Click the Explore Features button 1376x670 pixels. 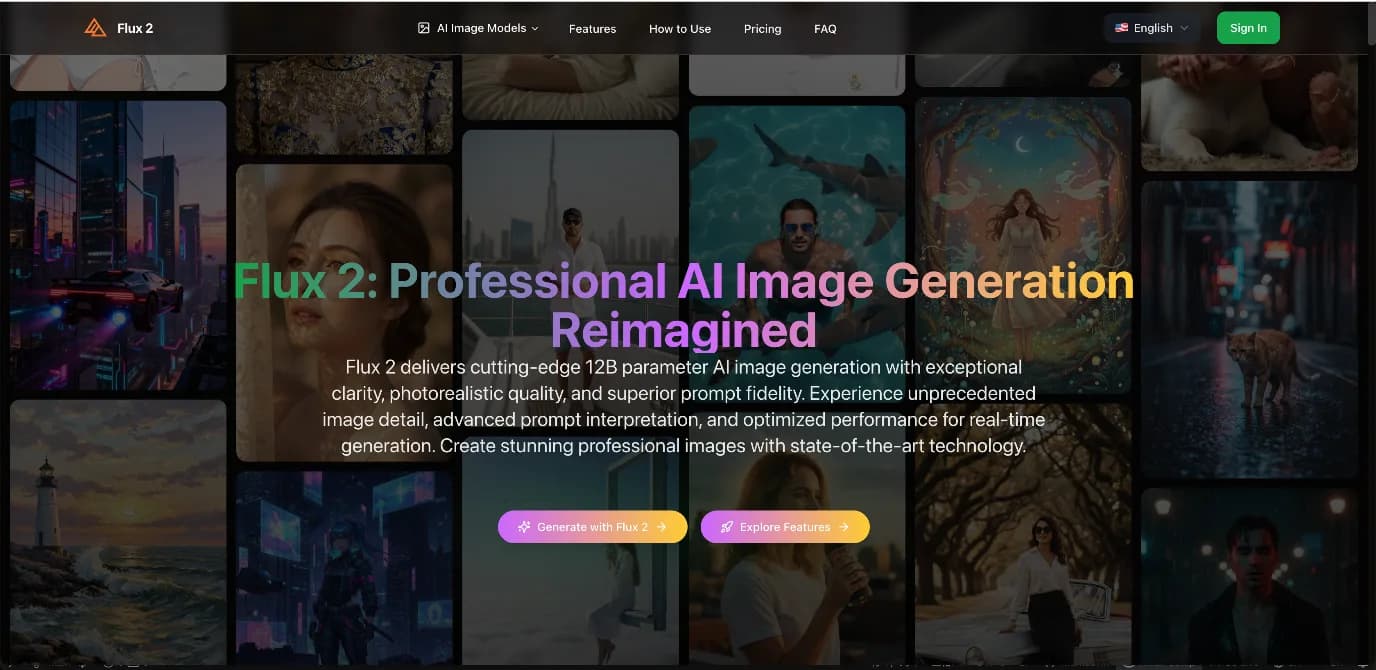(x=785, y=527)
